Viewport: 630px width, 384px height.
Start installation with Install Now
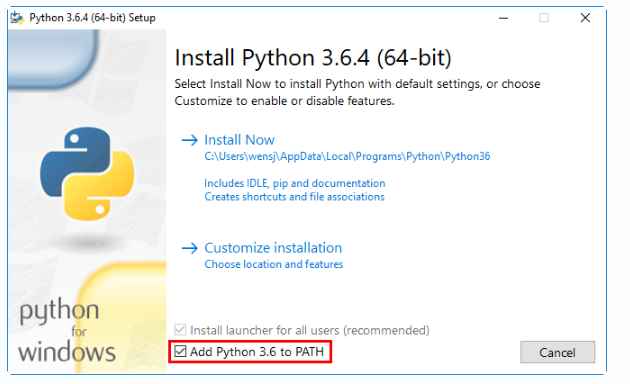(x=239, y=140)
